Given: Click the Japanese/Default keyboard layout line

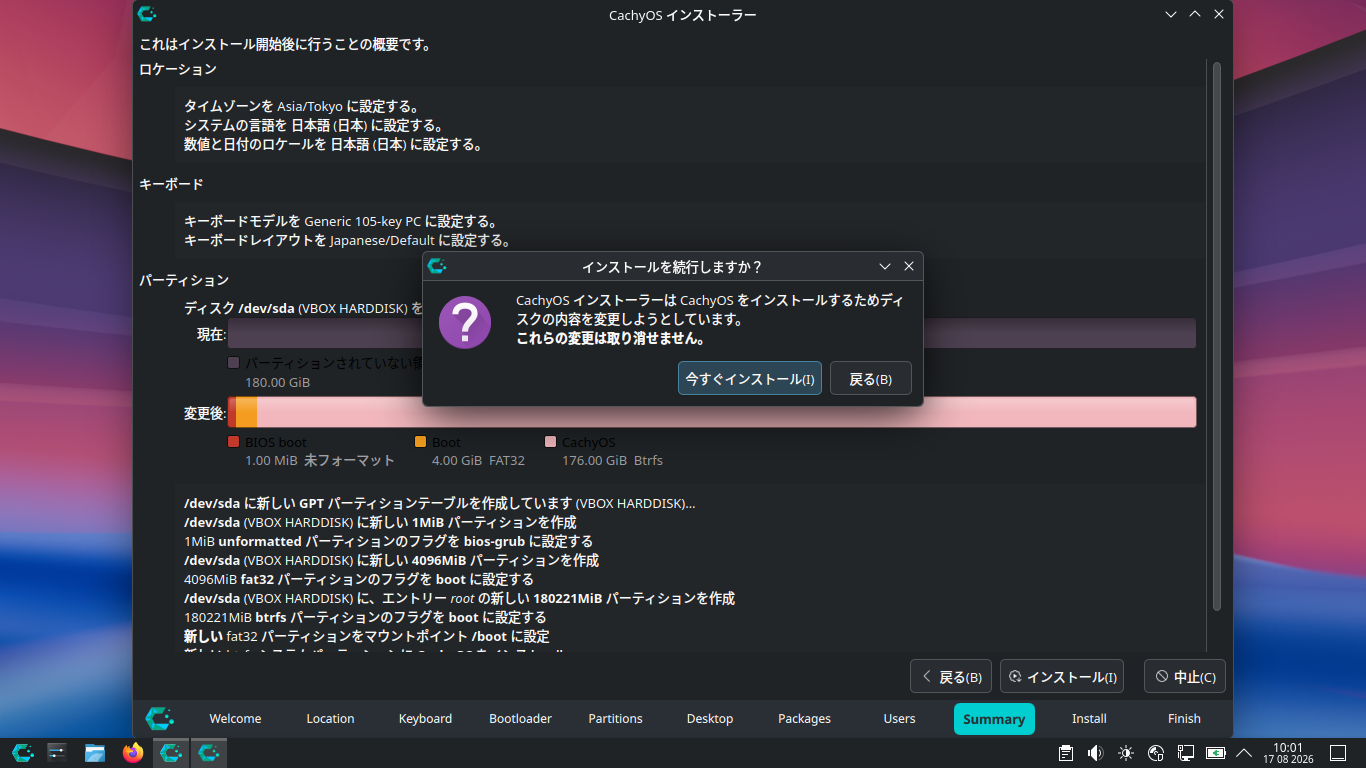Looking at the screenshot, I should [x=348, y=240].
